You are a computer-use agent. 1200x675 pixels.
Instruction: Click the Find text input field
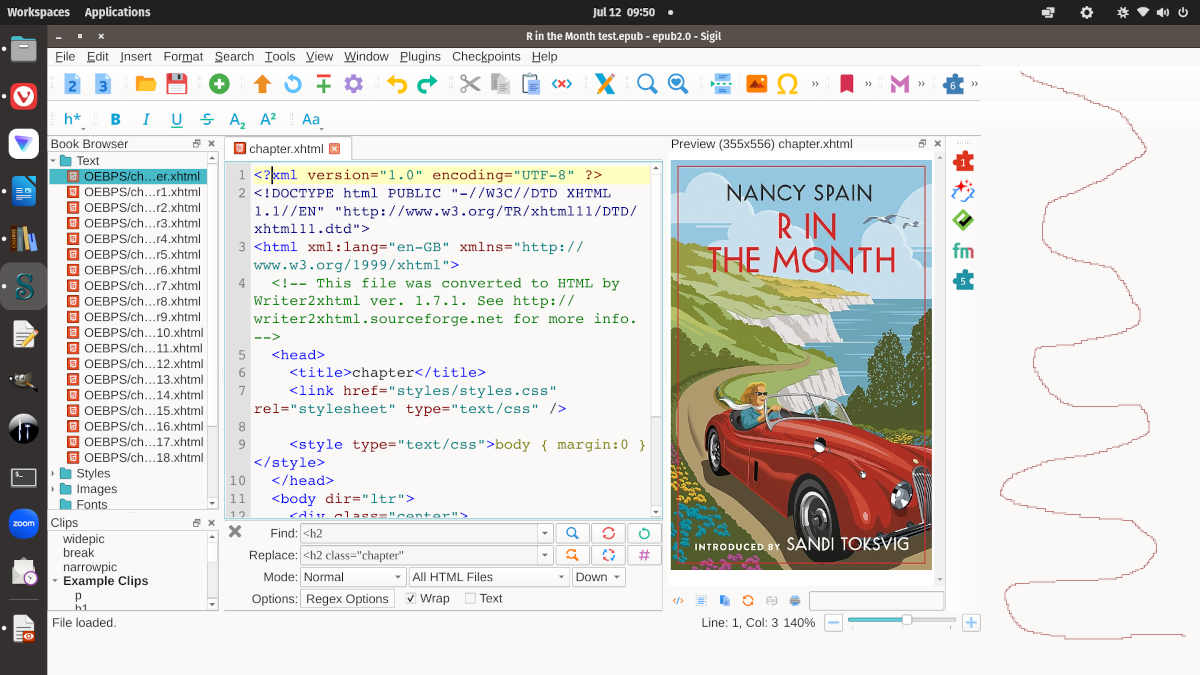click(x=418, y=533)
